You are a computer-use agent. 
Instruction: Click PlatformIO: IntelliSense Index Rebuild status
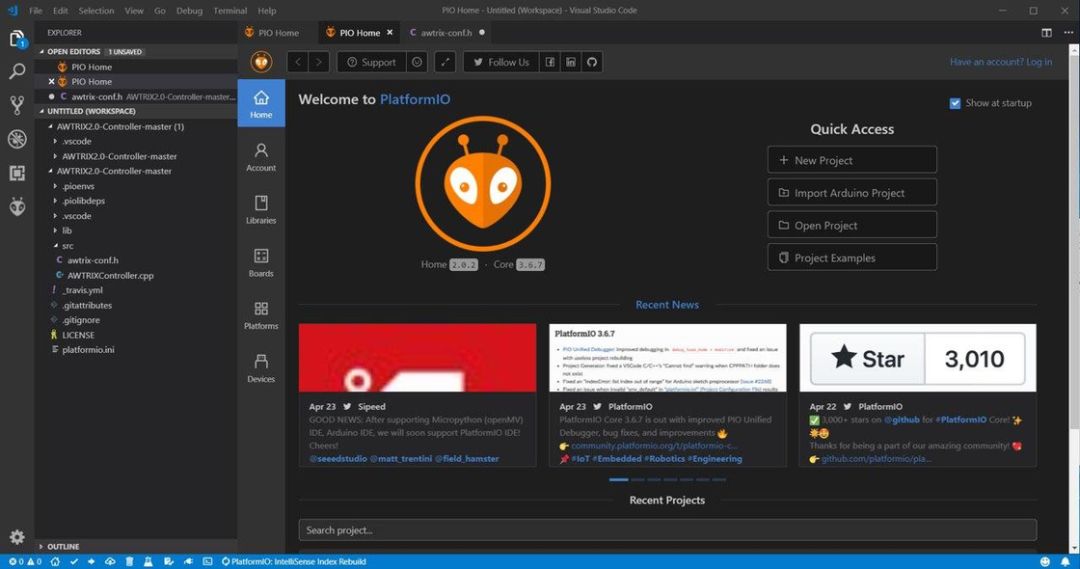pos(293,561)
